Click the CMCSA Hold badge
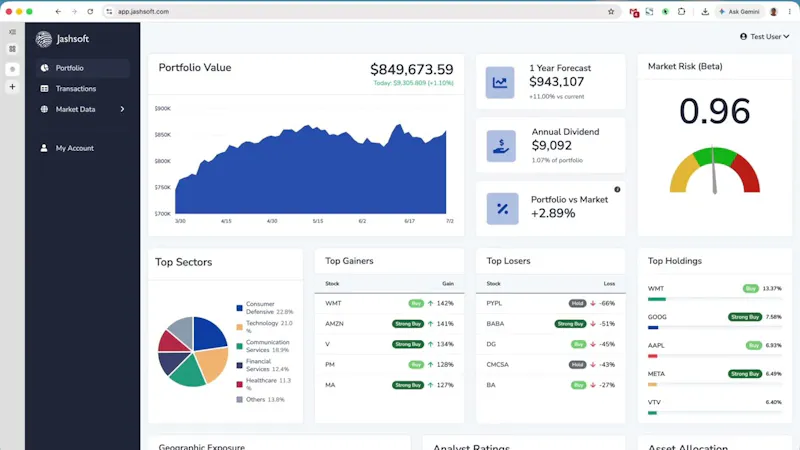Image resolution: width=800 pixels, height=450 pixels. click(x=577, y=365)
